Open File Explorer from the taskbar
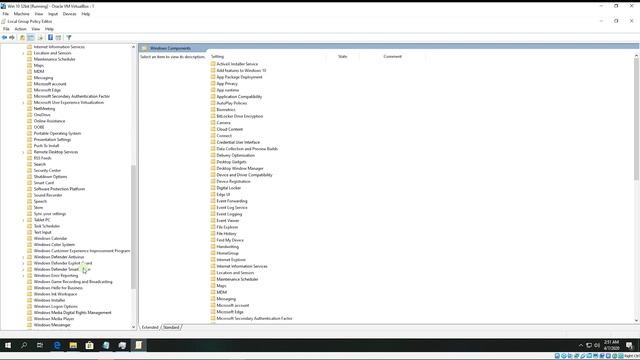 pos(73,345)
